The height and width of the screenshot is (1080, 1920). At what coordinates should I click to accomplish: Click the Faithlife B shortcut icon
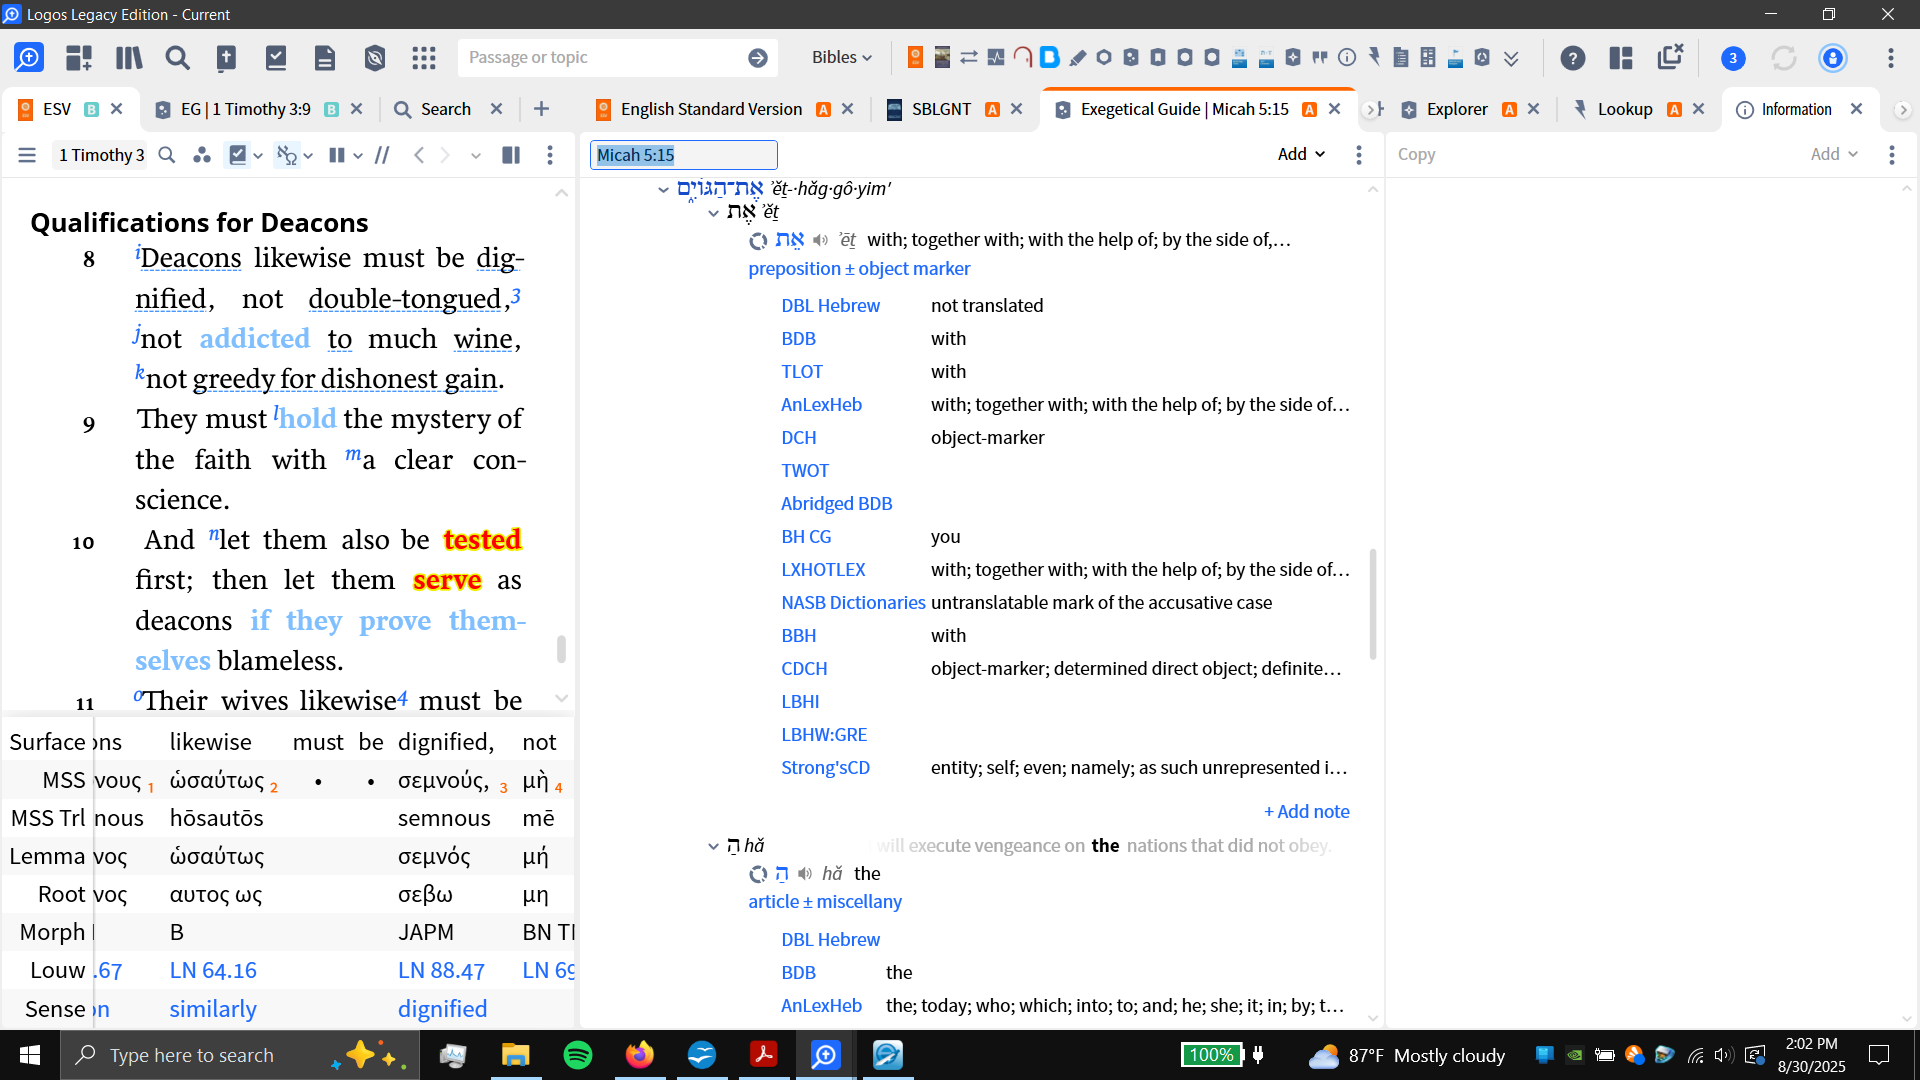click(x=1049, y=57)
